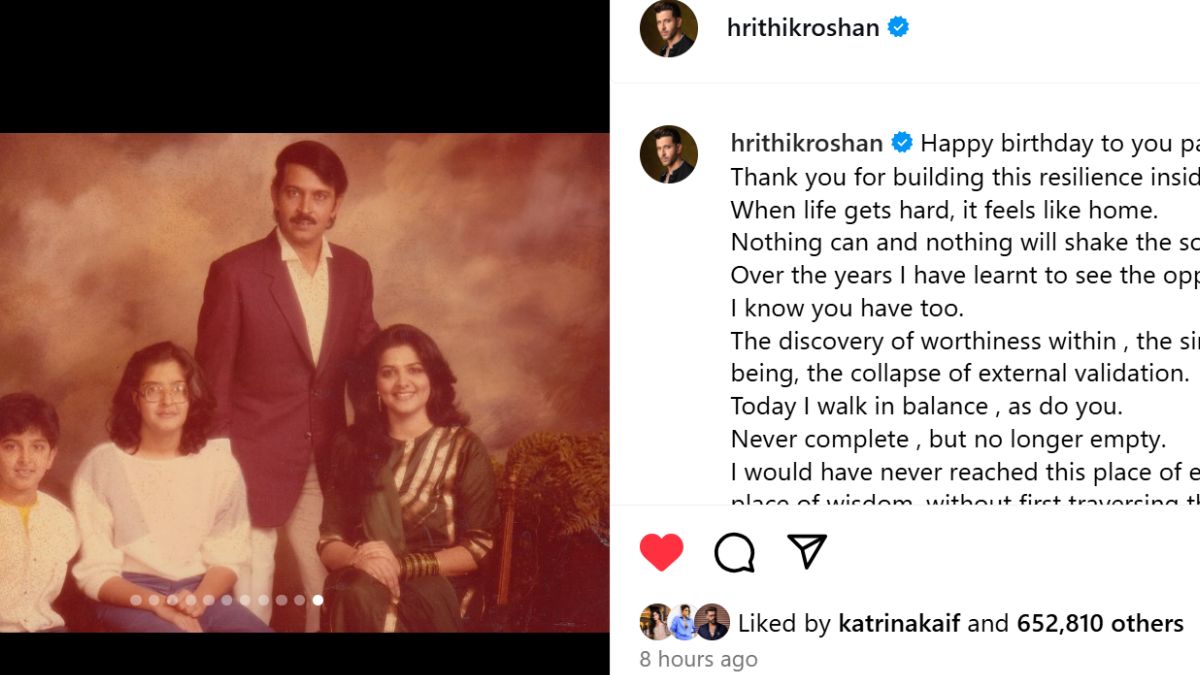The image size is (1200, 675).
Task: Select the active last carousel dot
Action: point(317,600)
